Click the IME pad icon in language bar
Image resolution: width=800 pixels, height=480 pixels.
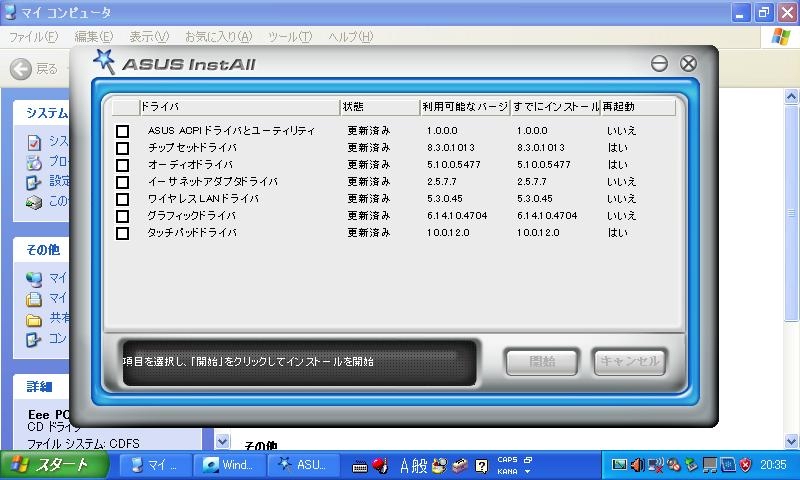click(439, 466)
